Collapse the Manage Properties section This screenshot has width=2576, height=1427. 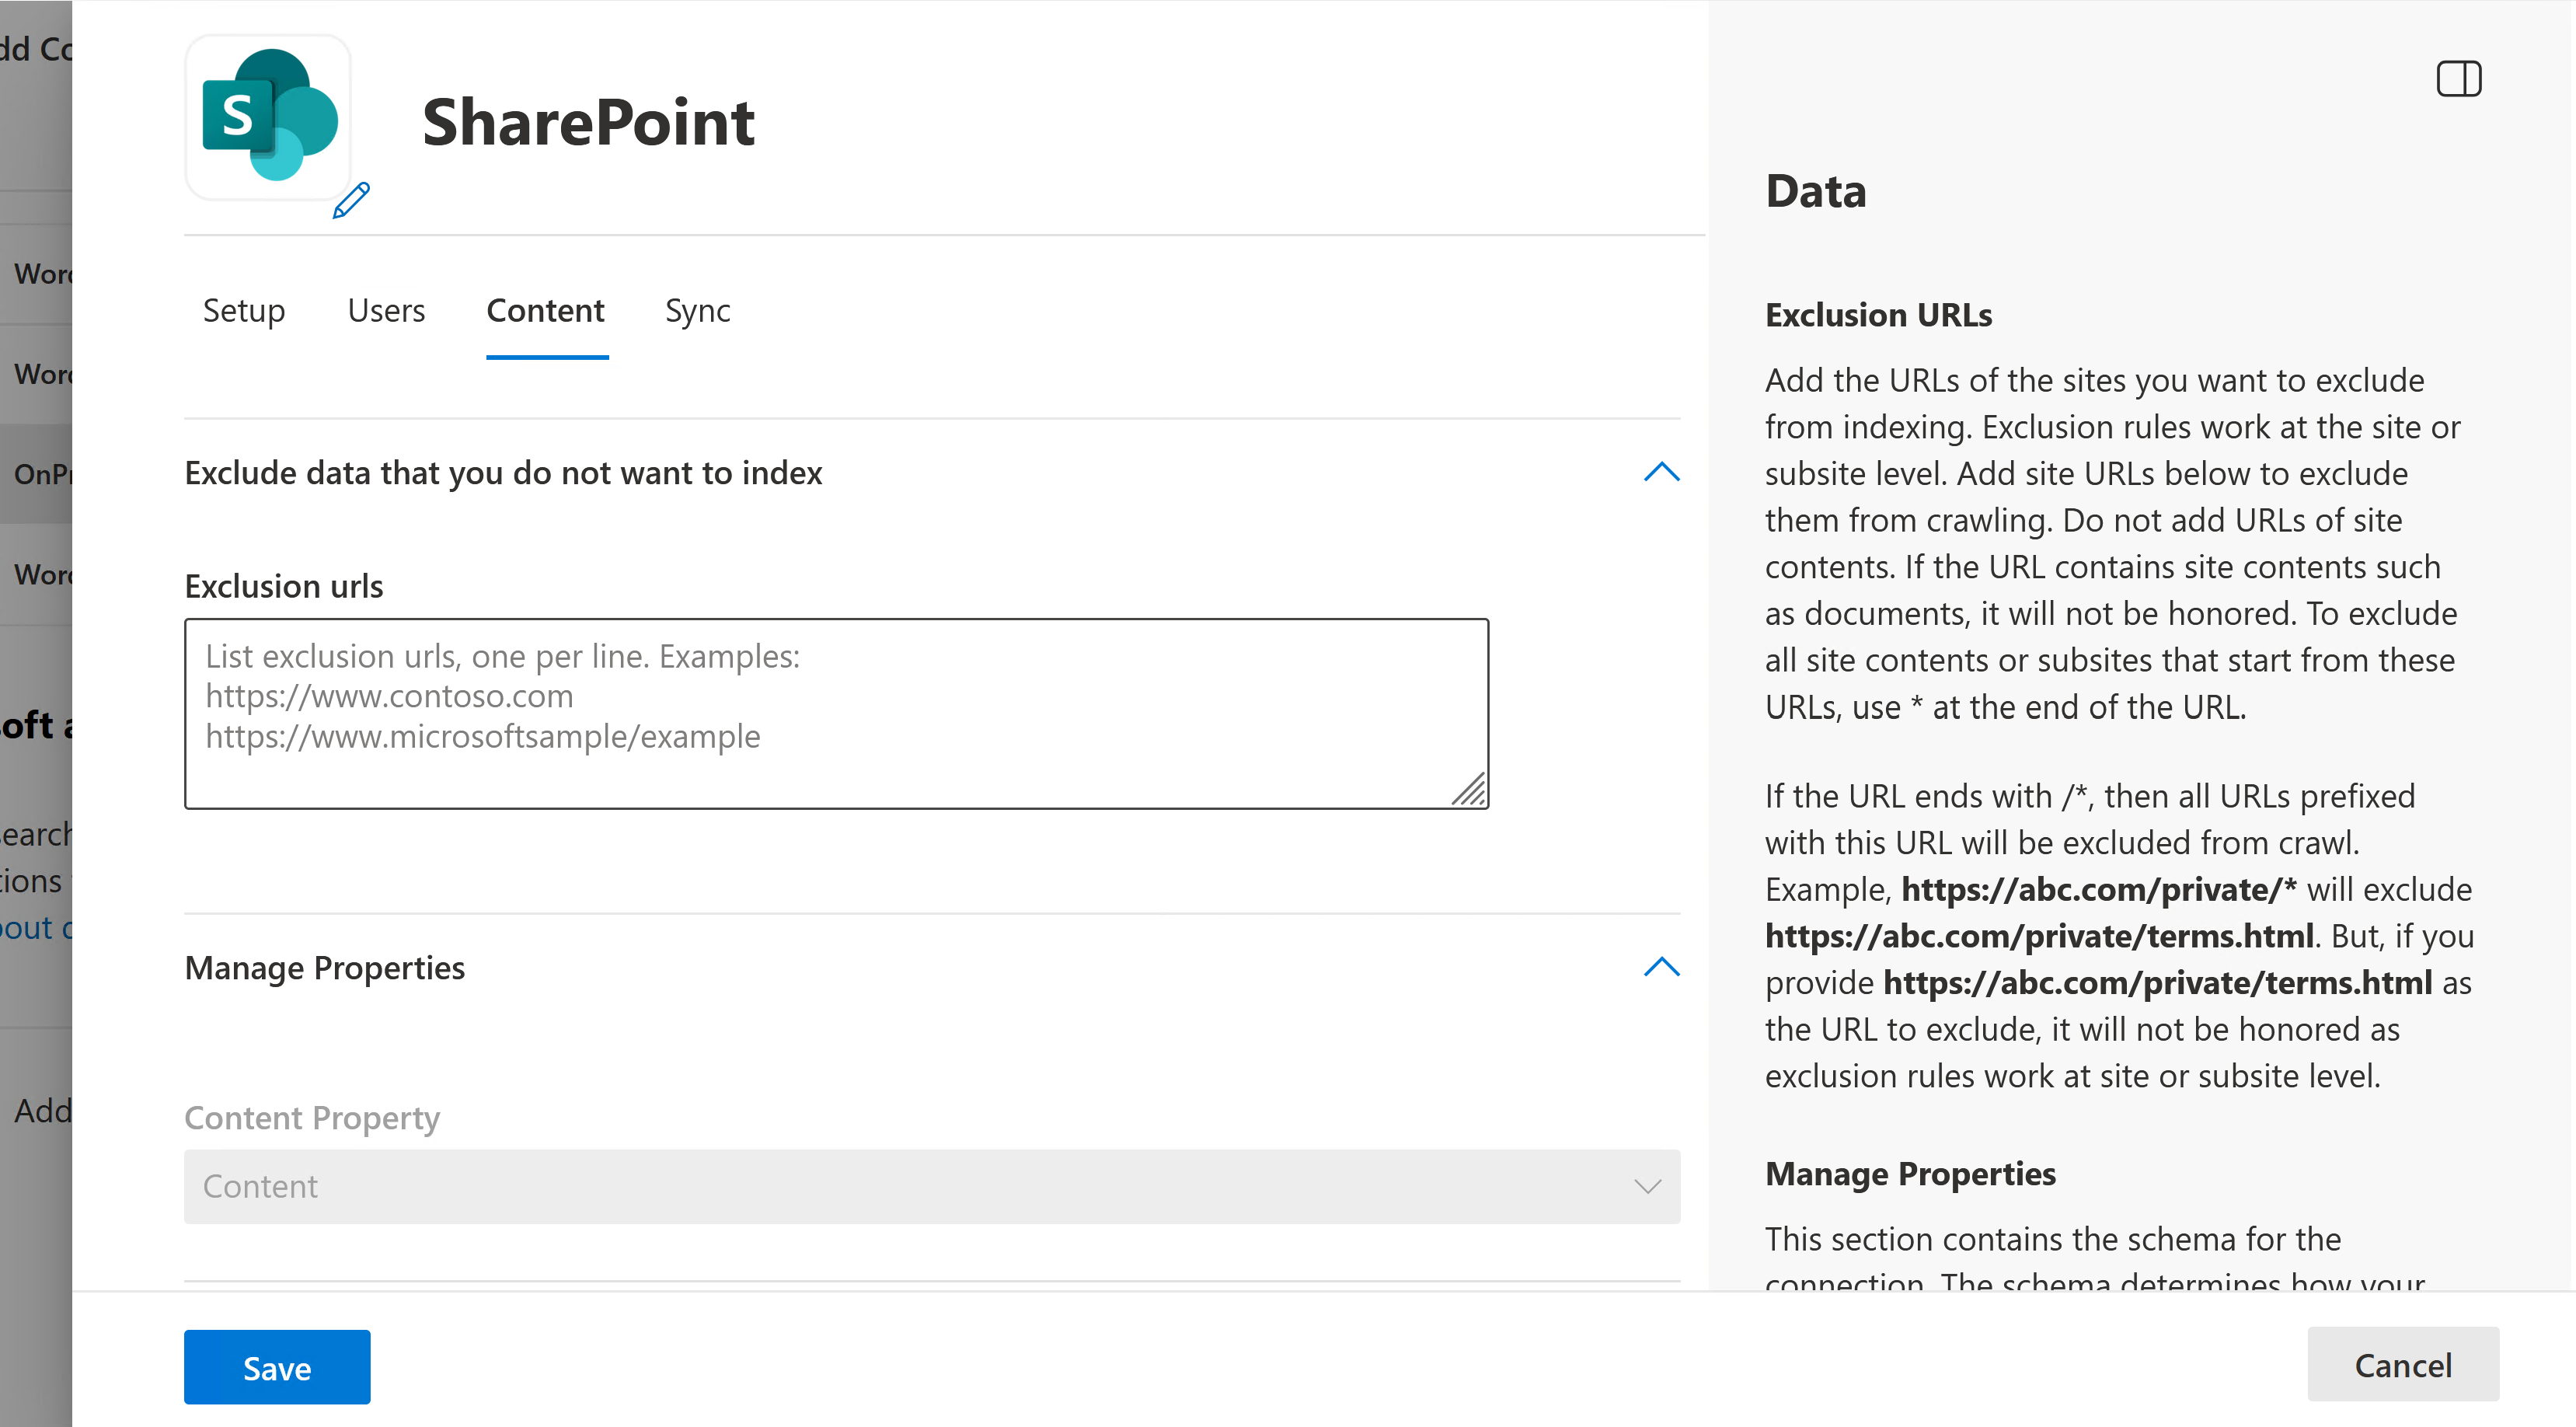pyautogui.click(x=1661, y=967)
